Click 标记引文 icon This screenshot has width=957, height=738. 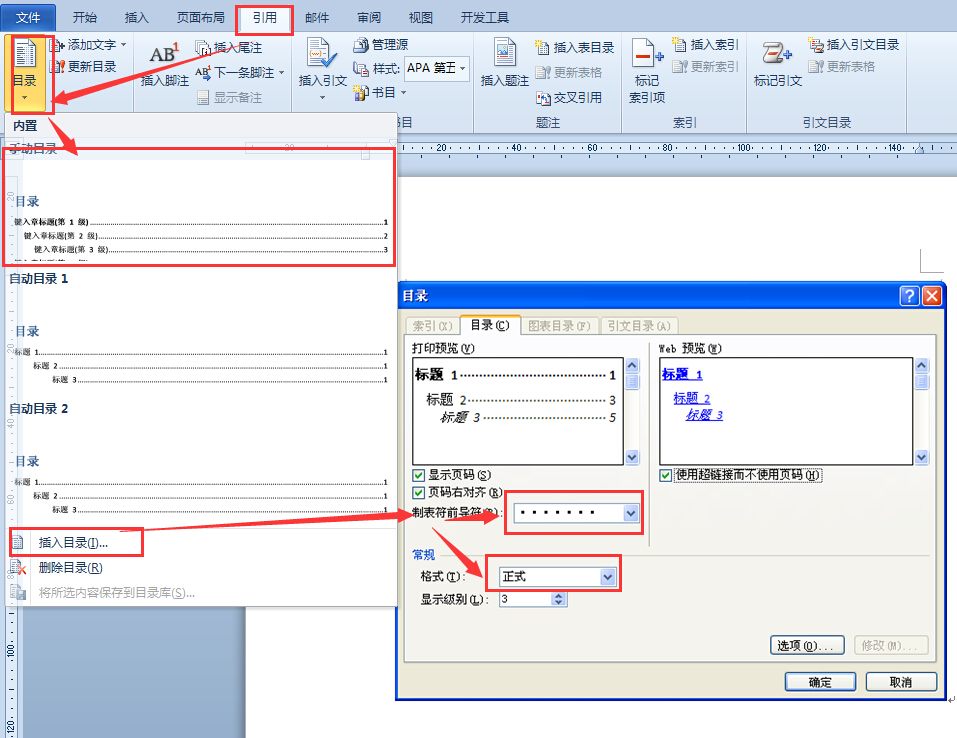pyautogui.click(x=777, y=53)
